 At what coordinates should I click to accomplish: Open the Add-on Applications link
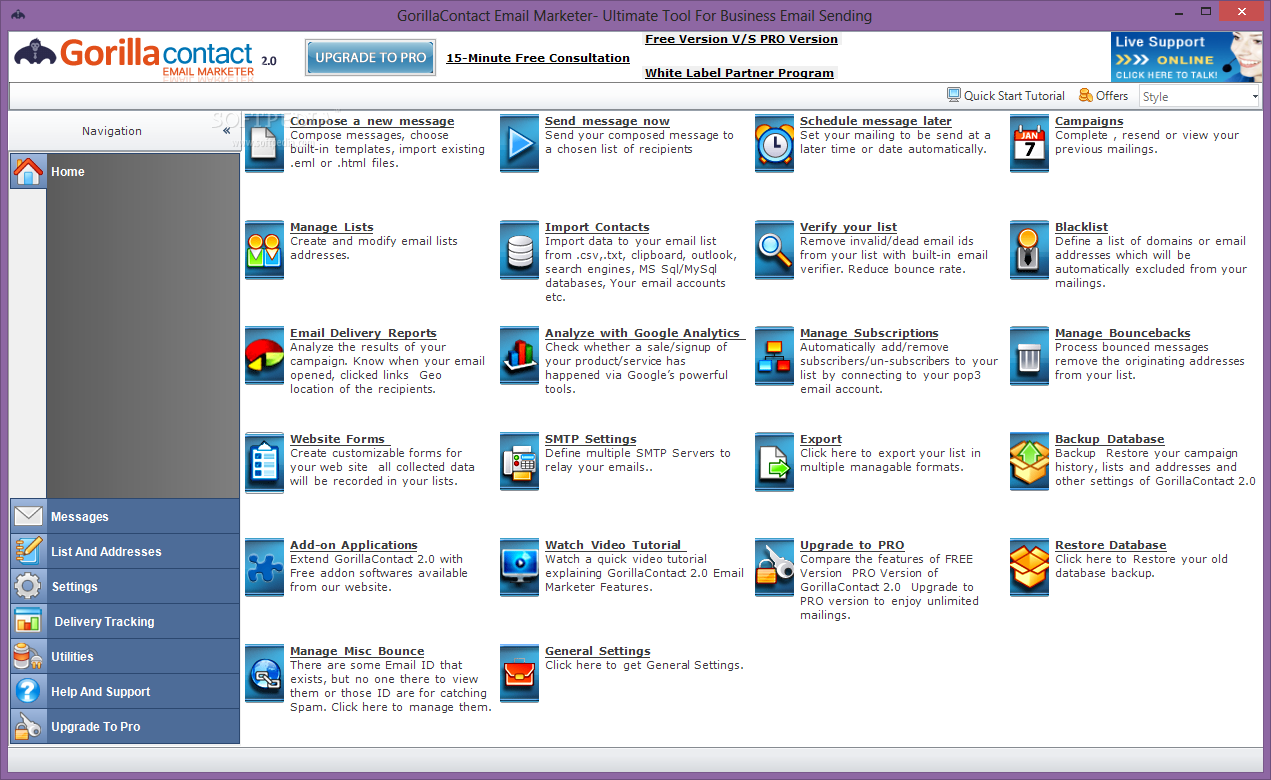354,545
